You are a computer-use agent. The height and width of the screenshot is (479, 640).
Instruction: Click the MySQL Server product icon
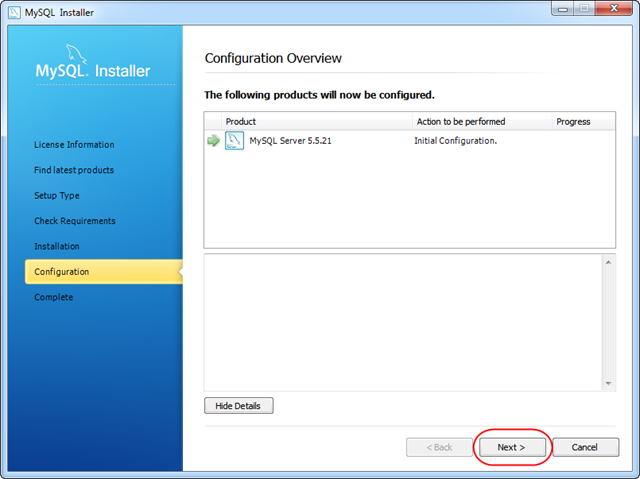(234, 141)
